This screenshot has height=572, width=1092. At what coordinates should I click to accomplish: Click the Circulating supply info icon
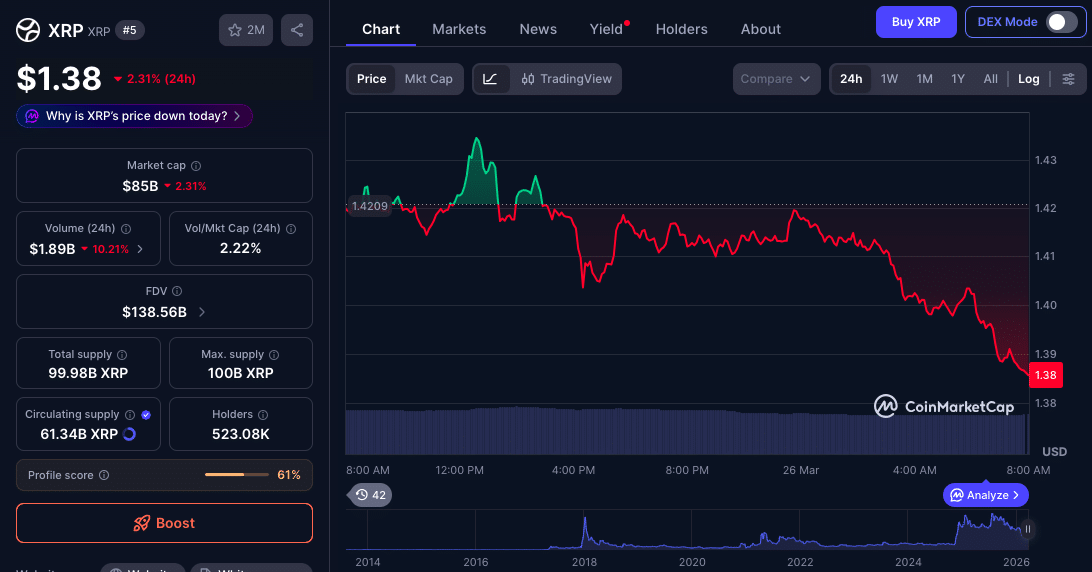130,415
